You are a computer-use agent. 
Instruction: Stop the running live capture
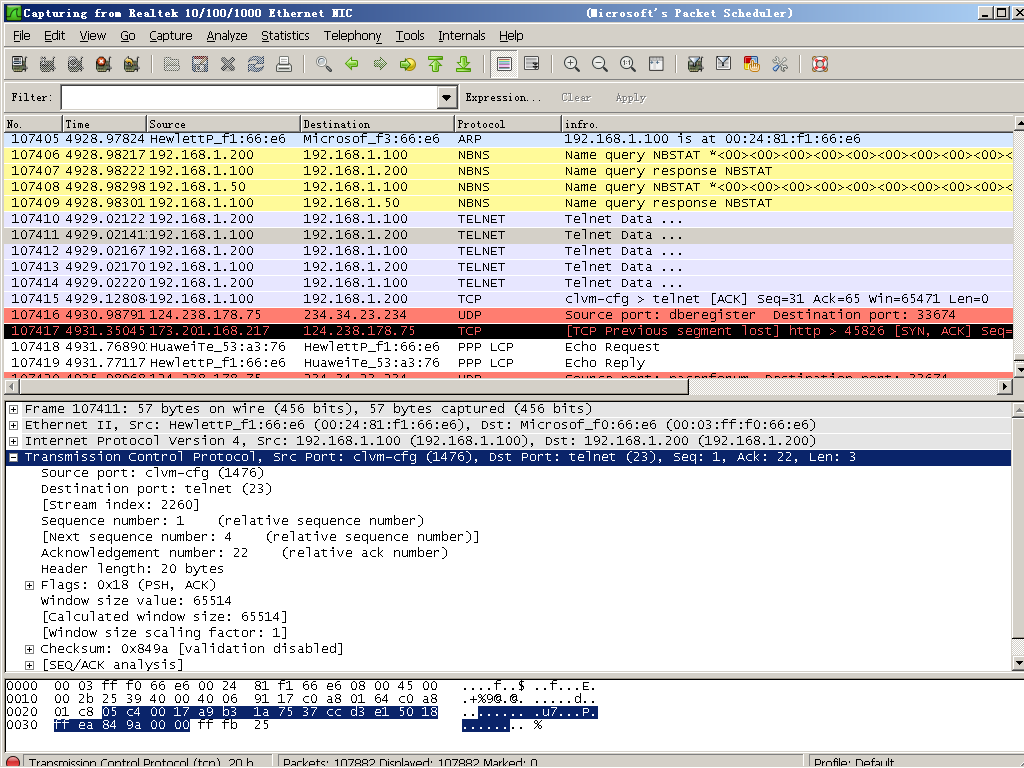tap(103, 64)
